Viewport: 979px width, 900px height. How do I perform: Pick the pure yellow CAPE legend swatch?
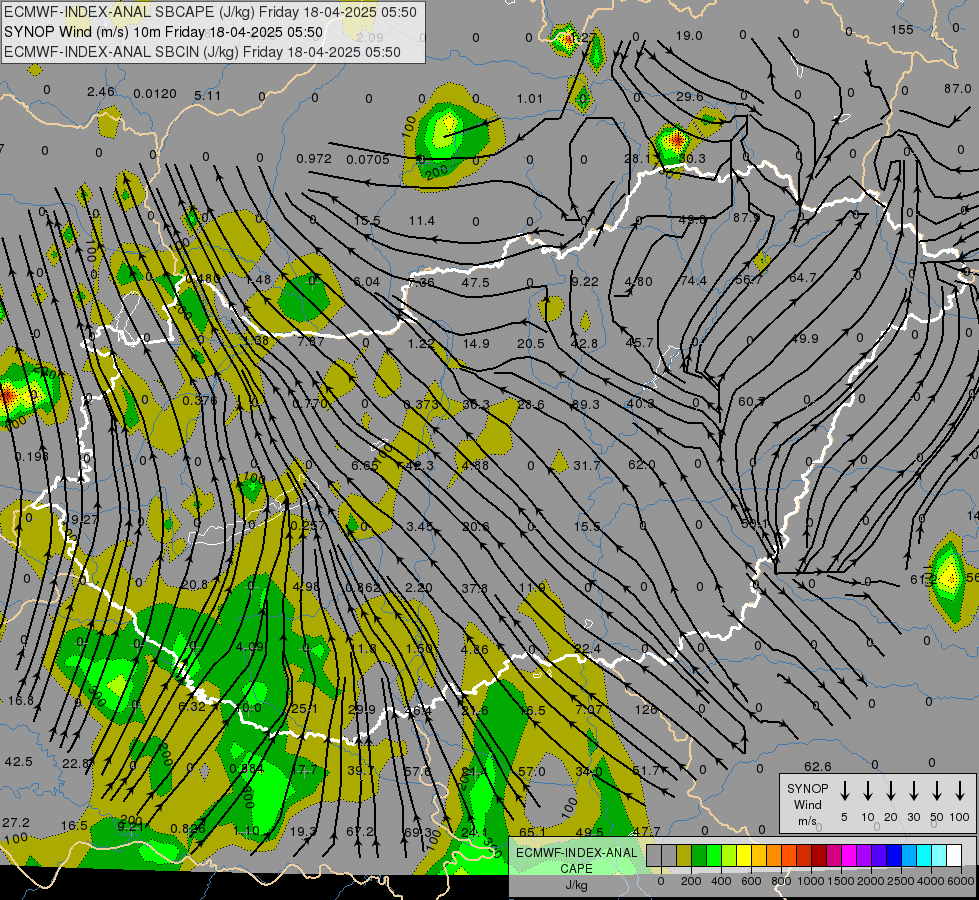coord(744,855)
